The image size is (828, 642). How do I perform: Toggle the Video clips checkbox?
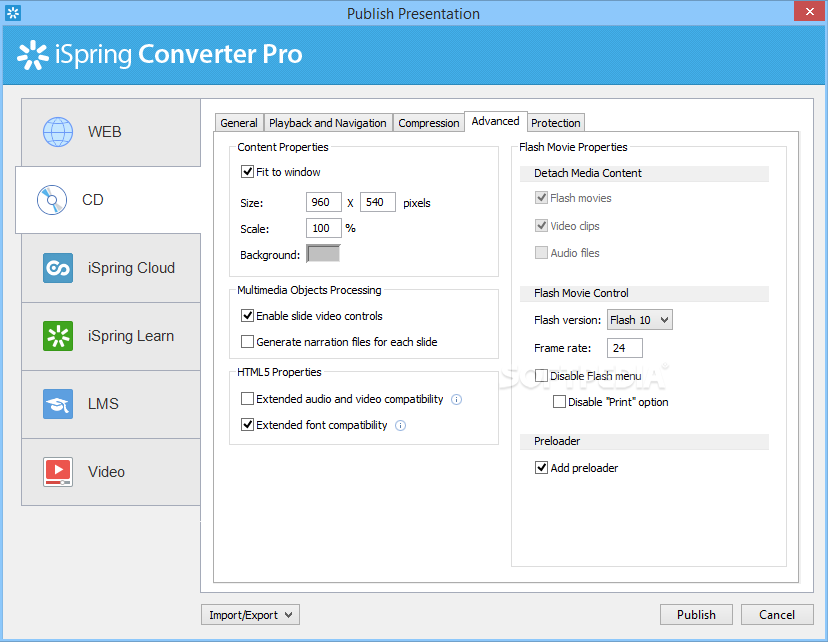click(x=541, y=225)
